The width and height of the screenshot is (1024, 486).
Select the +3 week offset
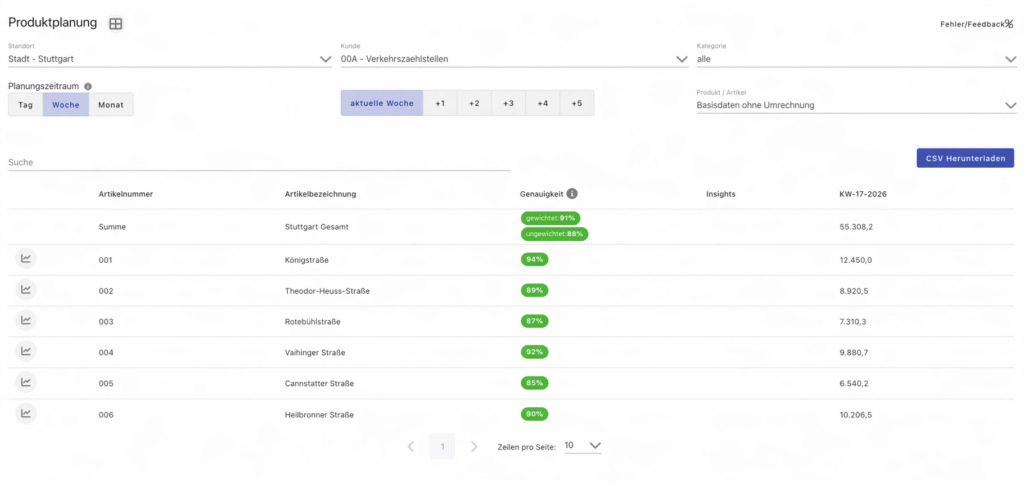point(508,103)
